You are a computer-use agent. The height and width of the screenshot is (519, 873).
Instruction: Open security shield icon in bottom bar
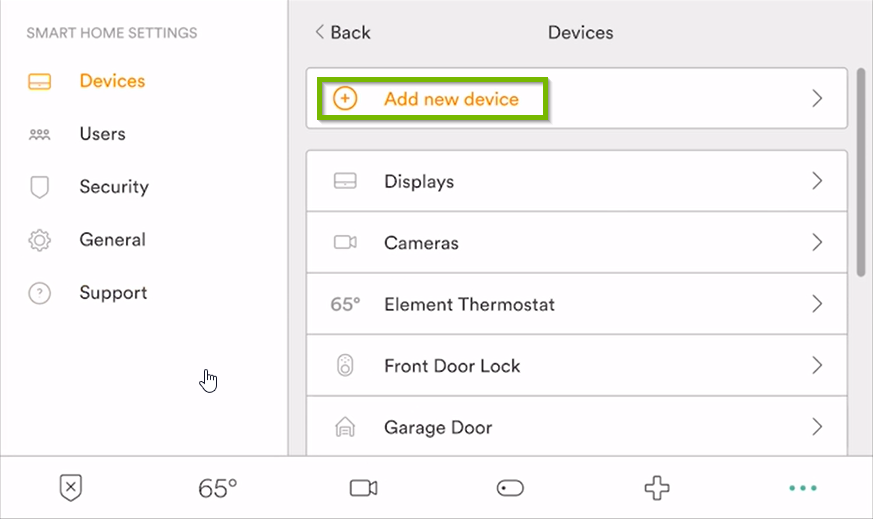click(71, 488)
